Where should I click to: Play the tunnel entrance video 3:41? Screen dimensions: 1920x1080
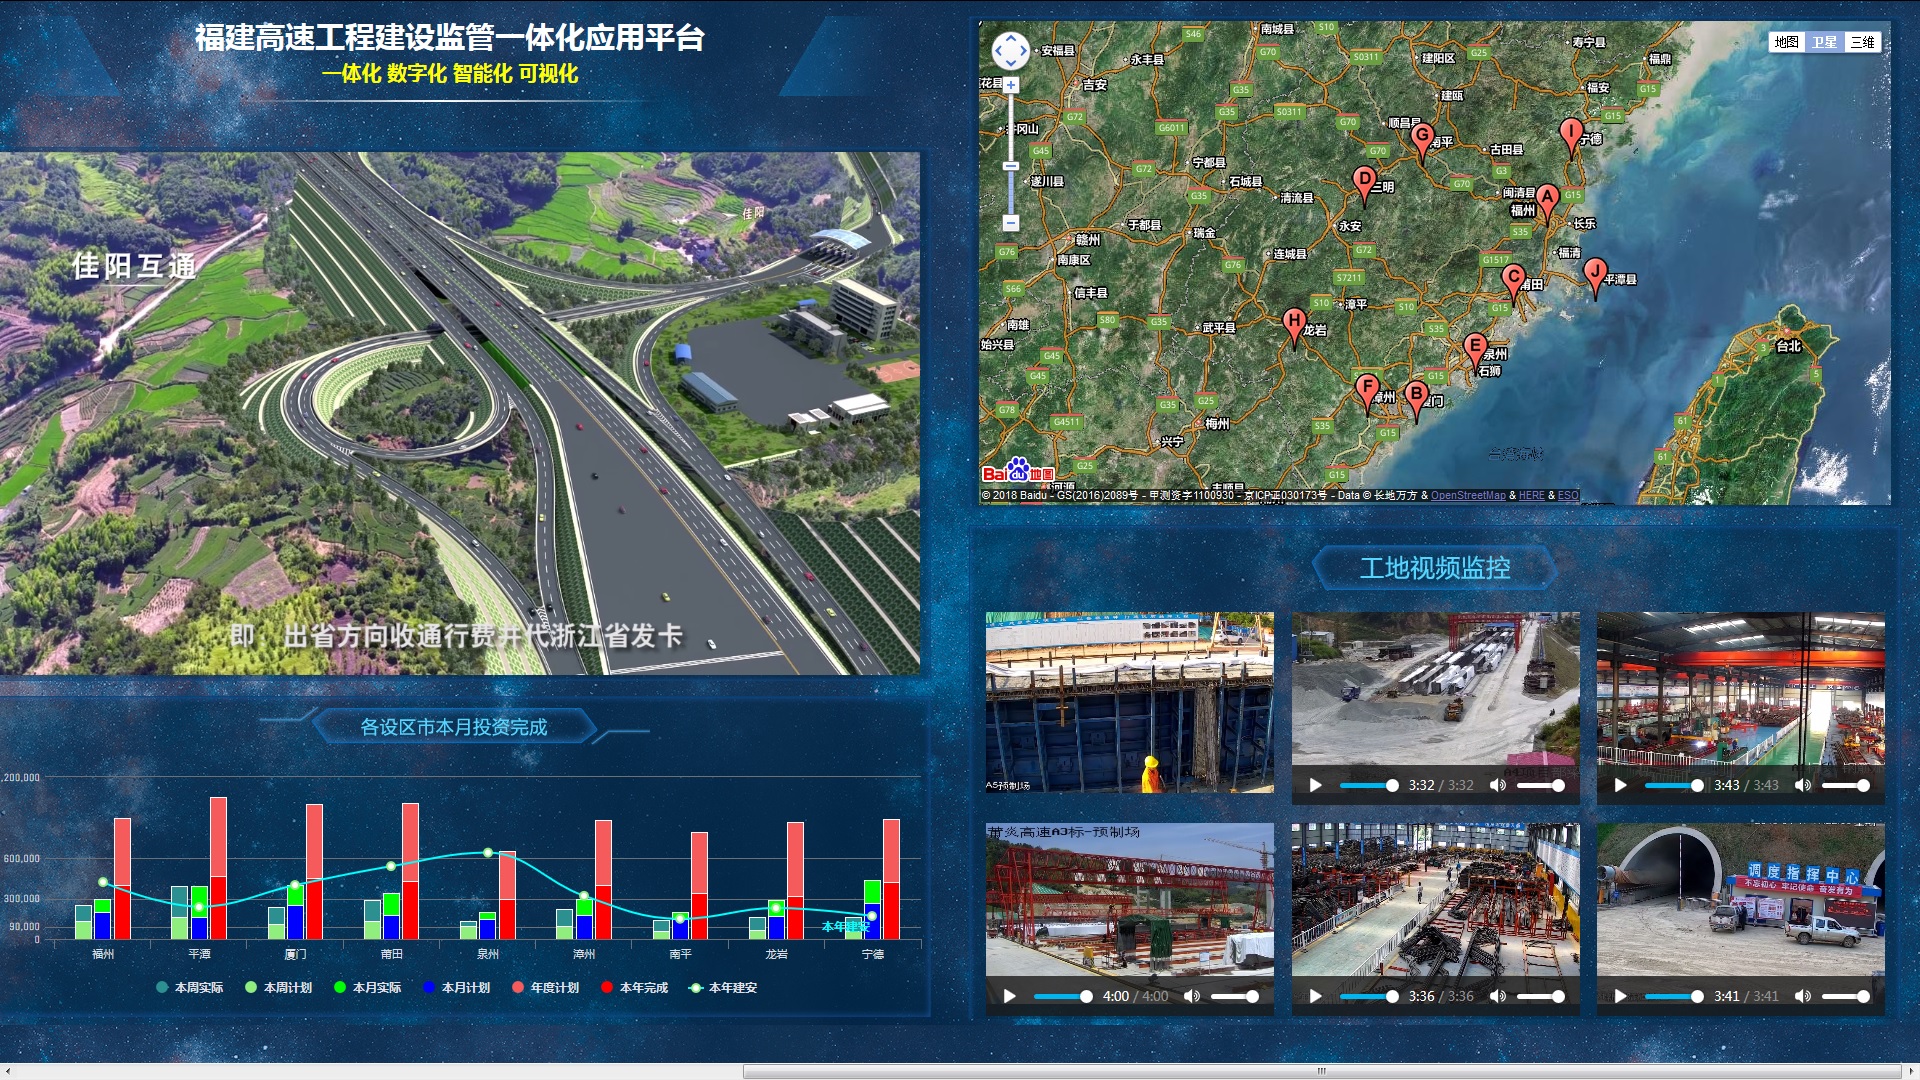[x=1620, y=996]
